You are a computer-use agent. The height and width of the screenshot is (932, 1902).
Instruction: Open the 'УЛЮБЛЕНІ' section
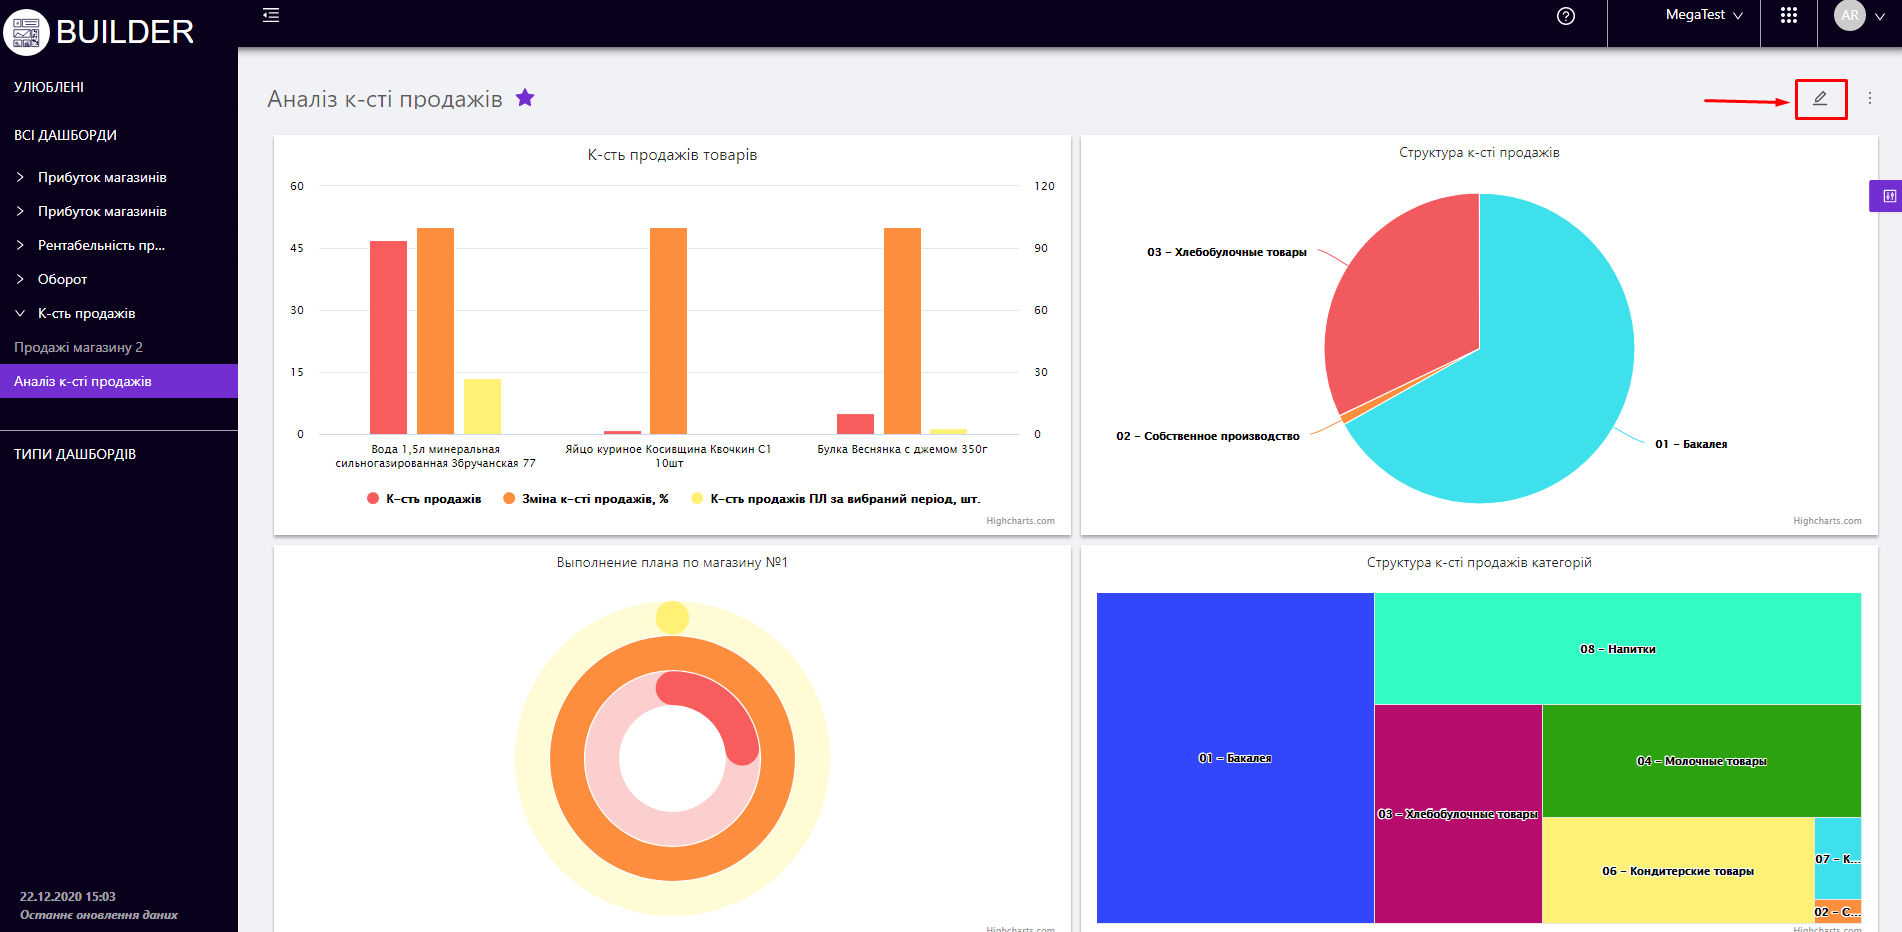pyautogui.click(x=49, y=87)
